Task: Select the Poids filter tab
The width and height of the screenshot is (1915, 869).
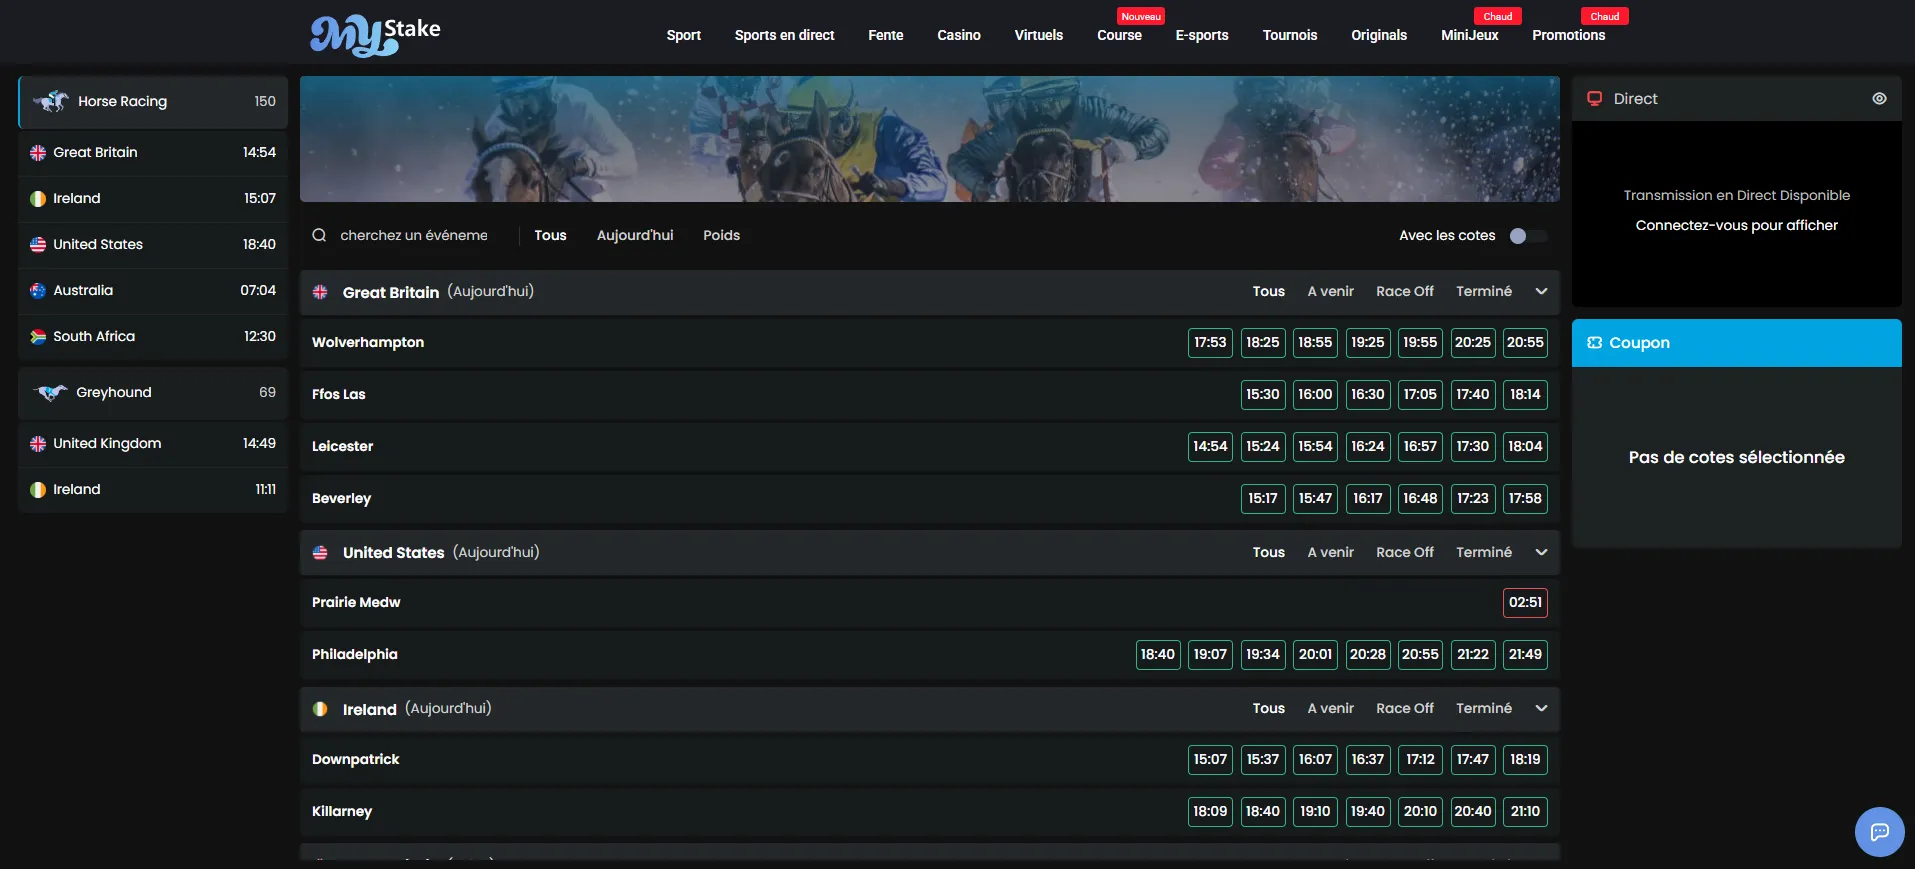Action: click(x=721, y=235)
